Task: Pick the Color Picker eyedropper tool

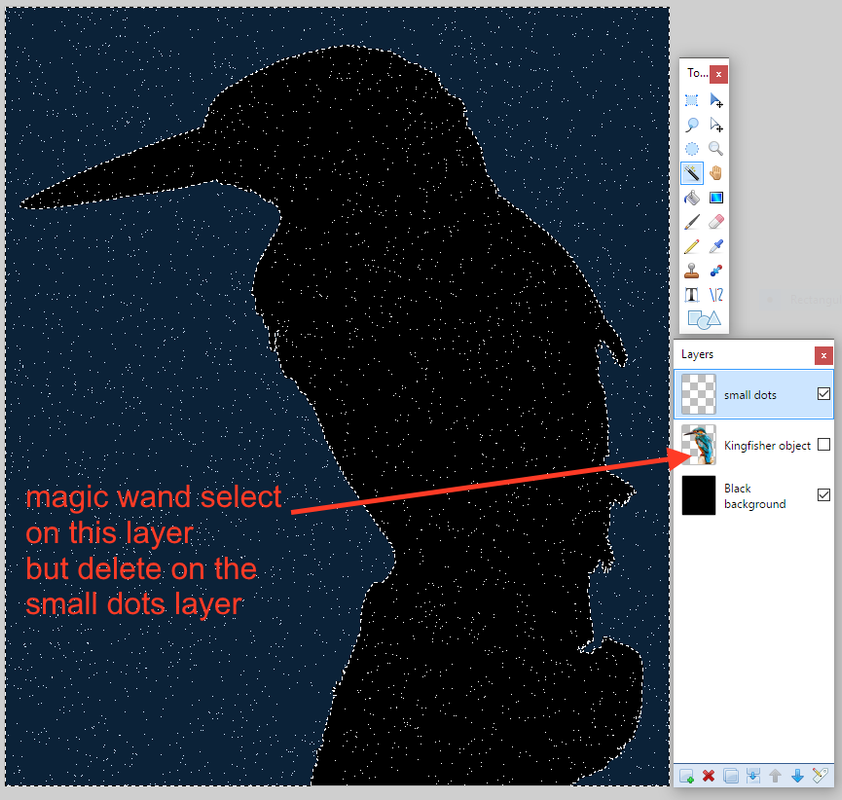Action: tap(716, 246)
